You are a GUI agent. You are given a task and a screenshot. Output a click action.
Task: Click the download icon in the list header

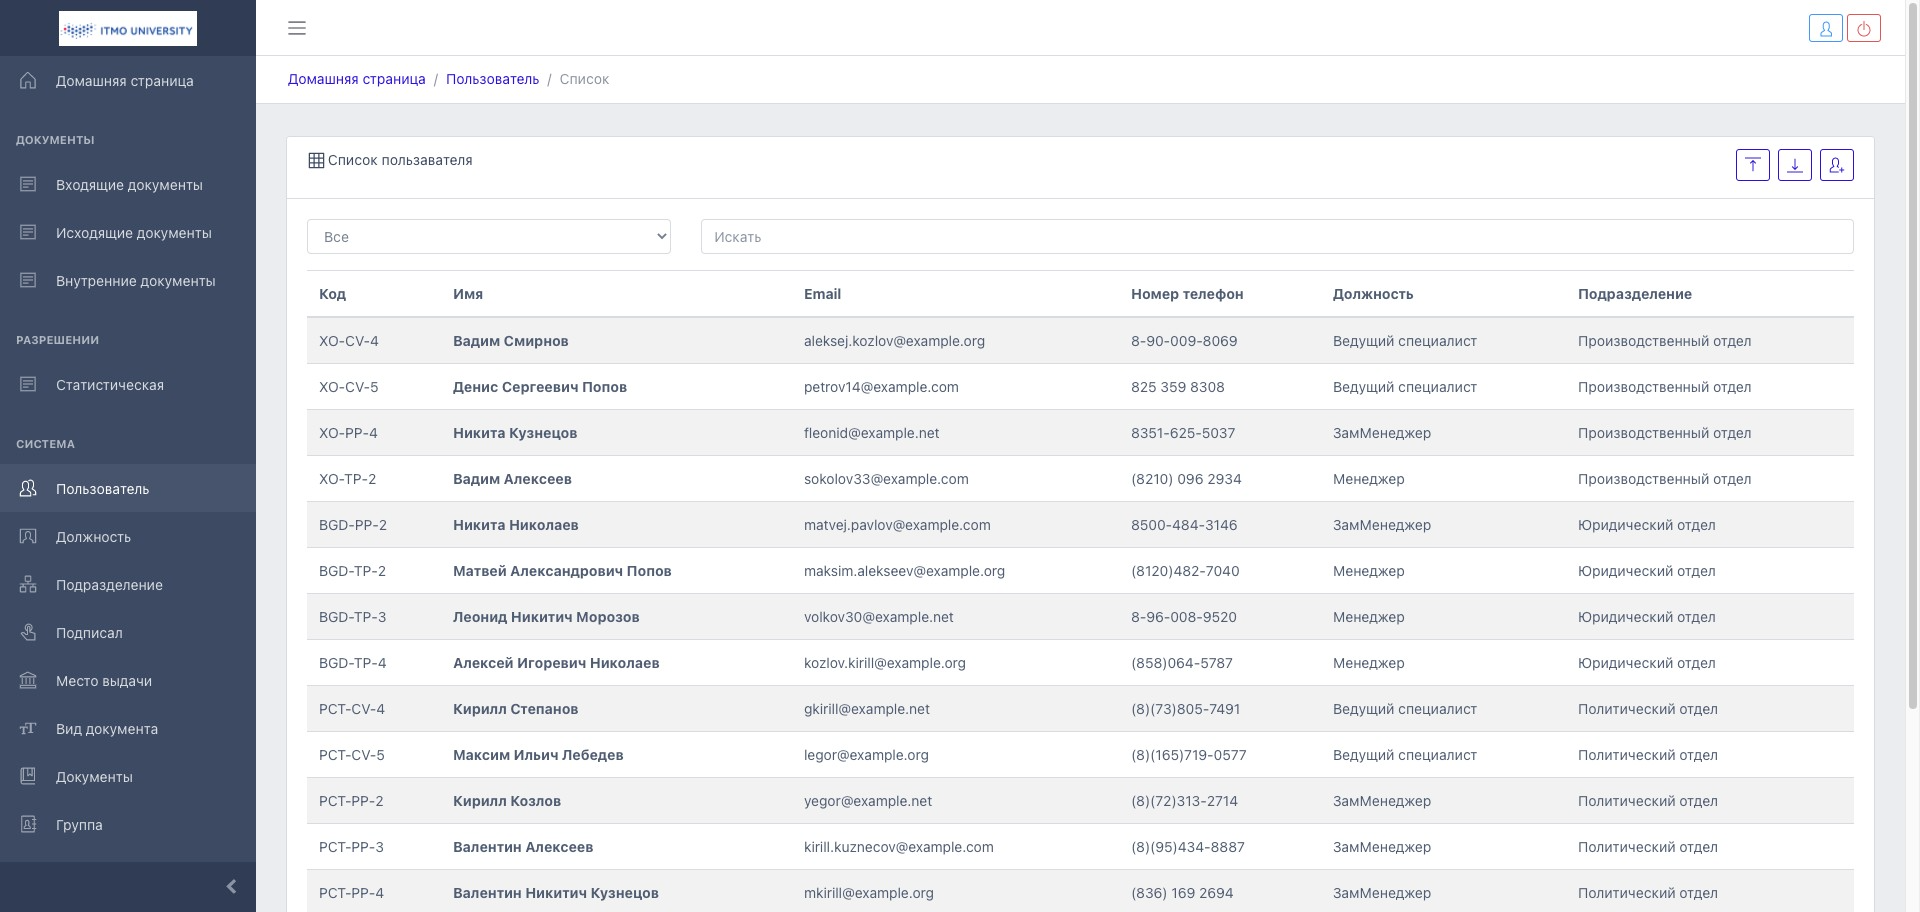(x=1794, y=165)
